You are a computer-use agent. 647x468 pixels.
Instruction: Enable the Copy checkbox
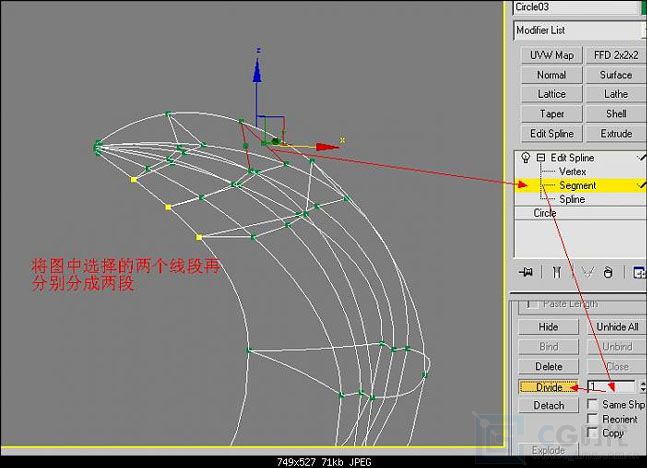(x=593, y=433)
